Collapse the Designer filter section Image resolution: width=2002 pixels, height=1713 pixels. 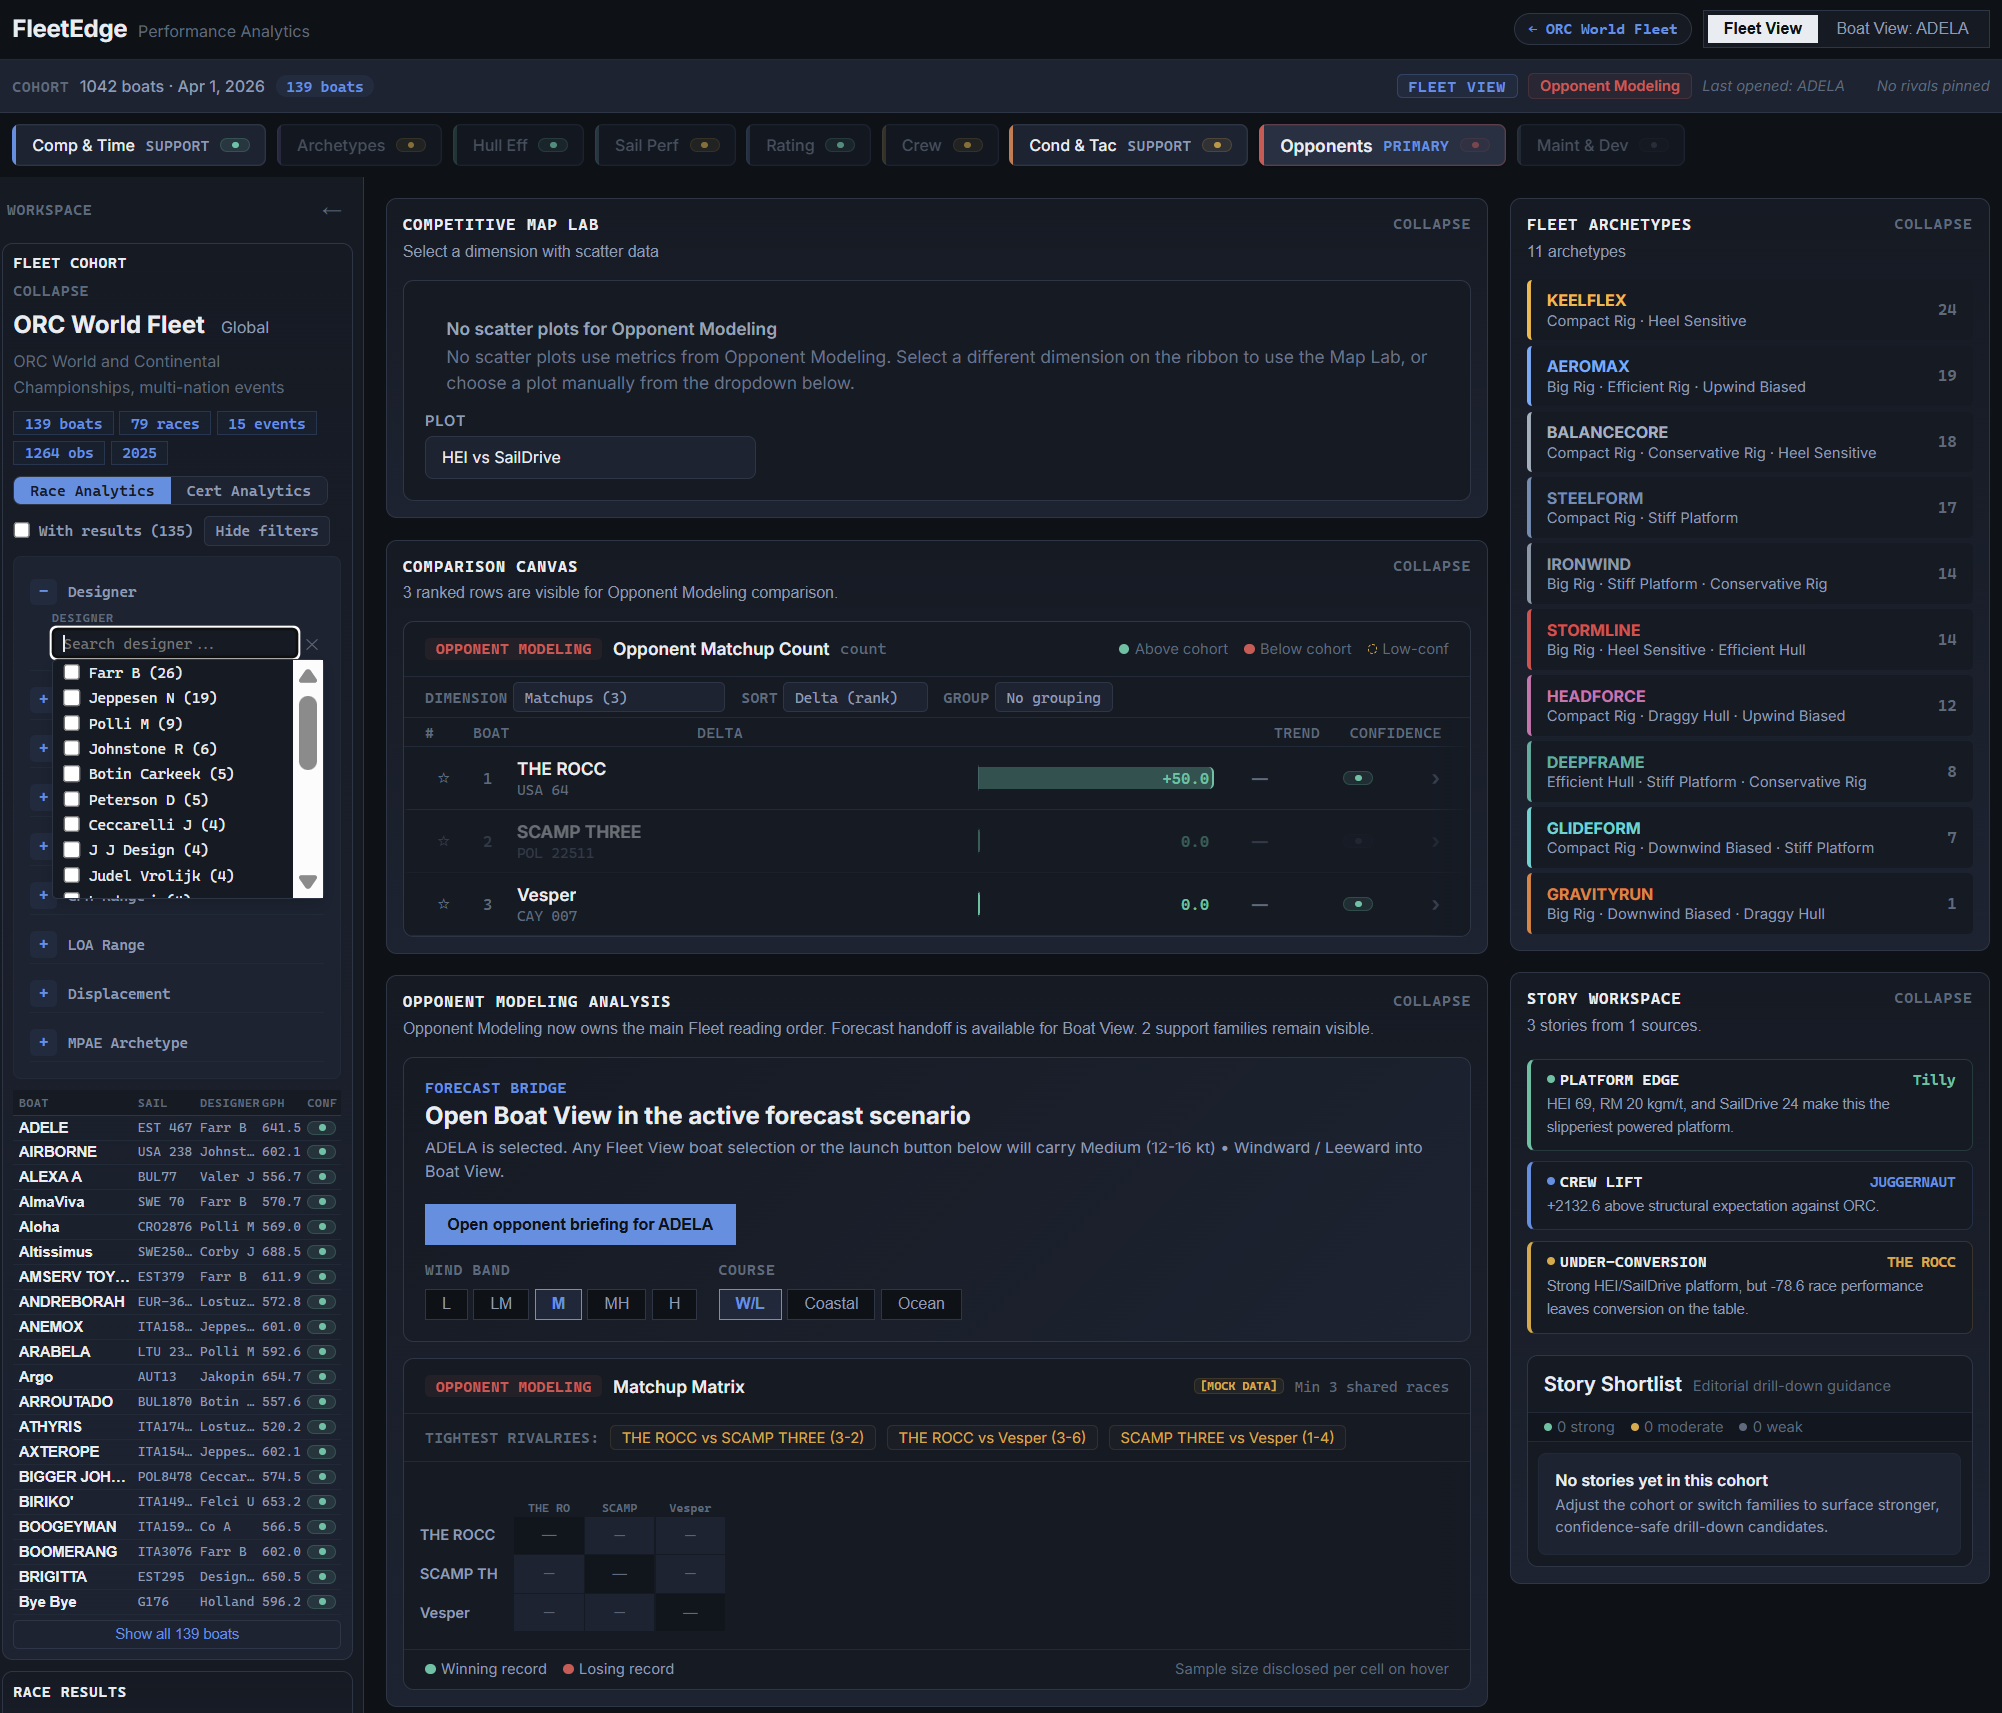[x=43, y=592]
